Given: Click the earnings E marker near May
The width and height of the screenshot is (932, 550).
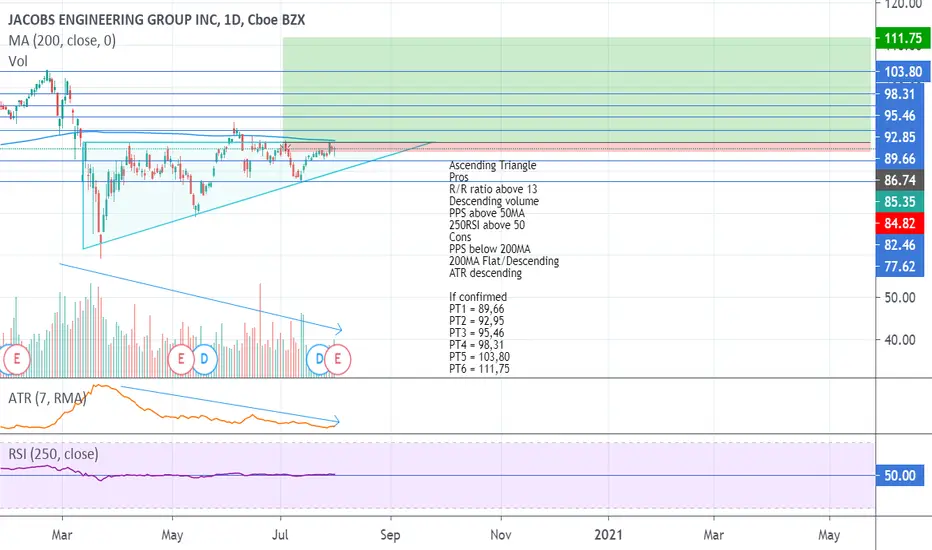Looking at the screenshot, I should [181, 359].
